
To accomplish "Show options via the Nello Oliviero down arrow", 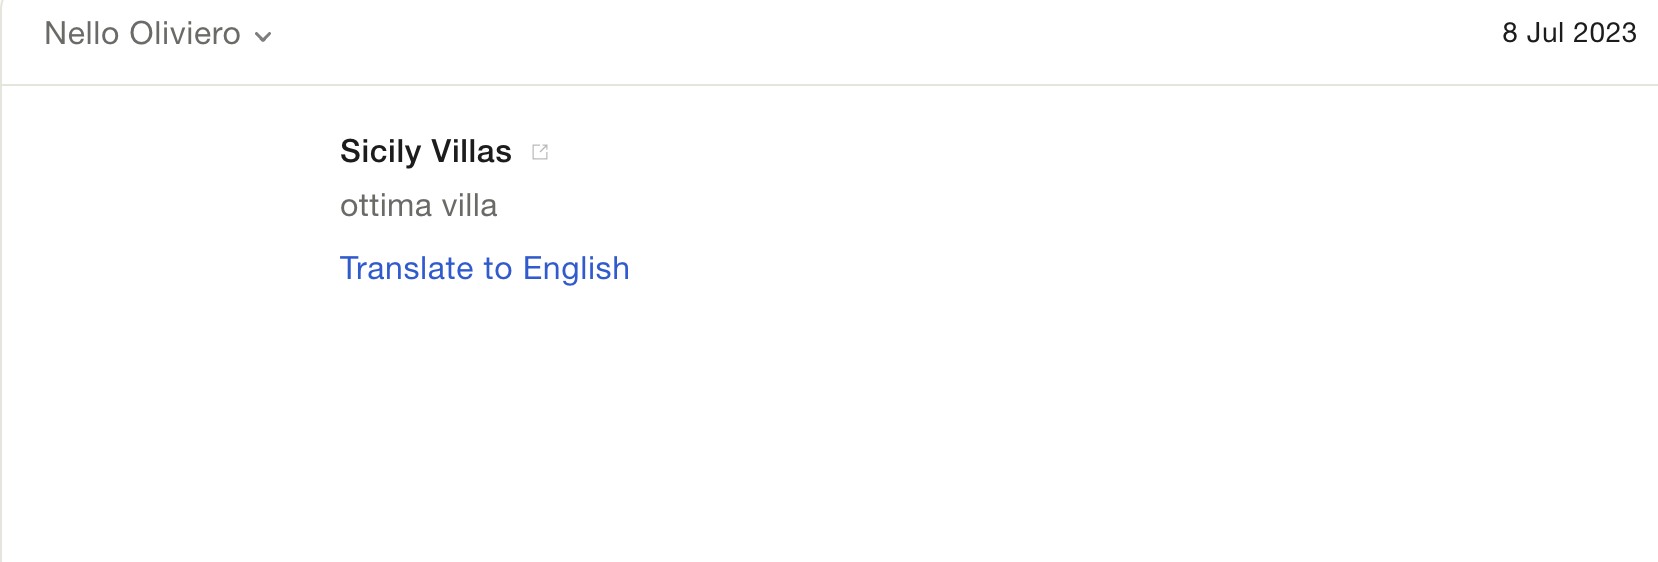I will point(263,37).
